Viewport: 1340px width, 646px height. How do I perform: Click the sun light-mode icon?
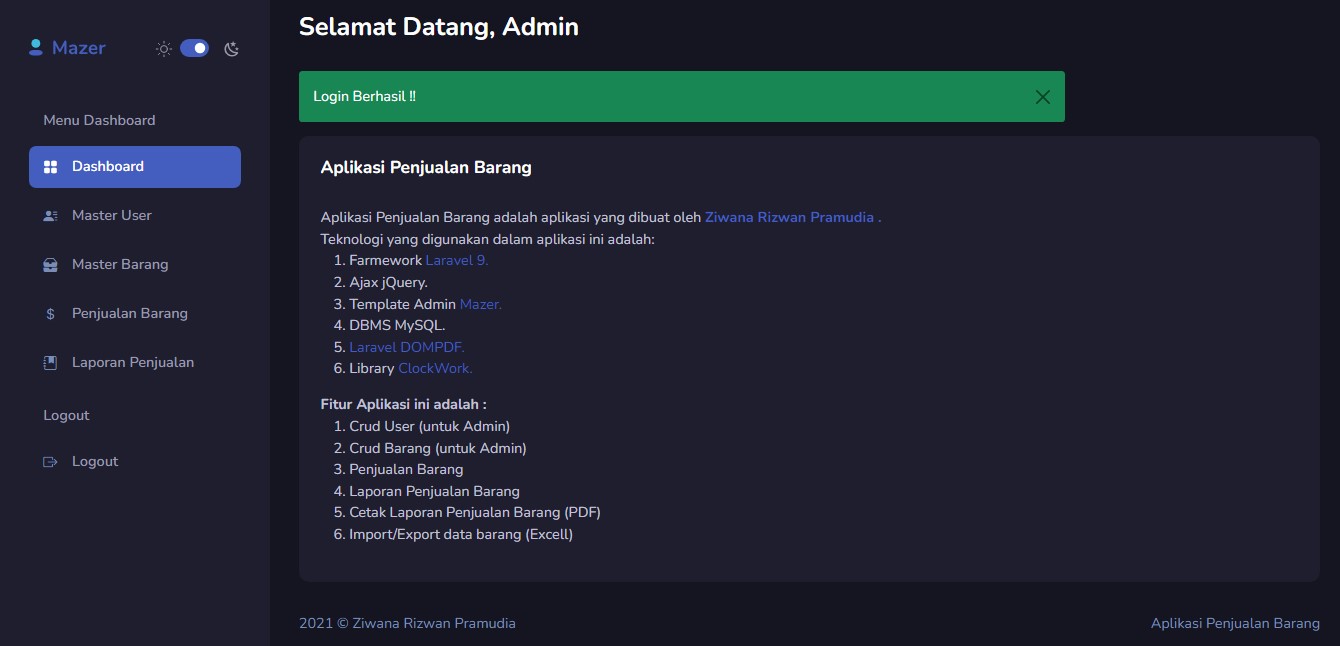pos(164,48)
